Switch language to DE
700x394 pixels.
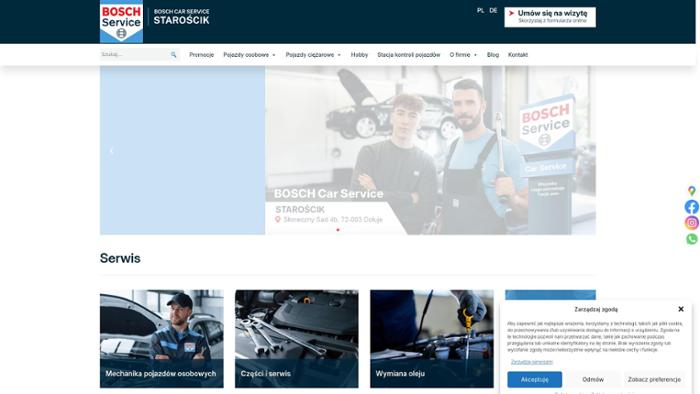493,10
